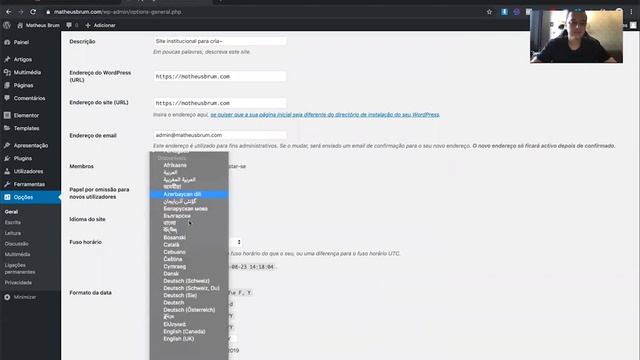Screen dimensions: 640x360
Task: Select Deutsch (Österreich) language option
Action: point(189,310)
